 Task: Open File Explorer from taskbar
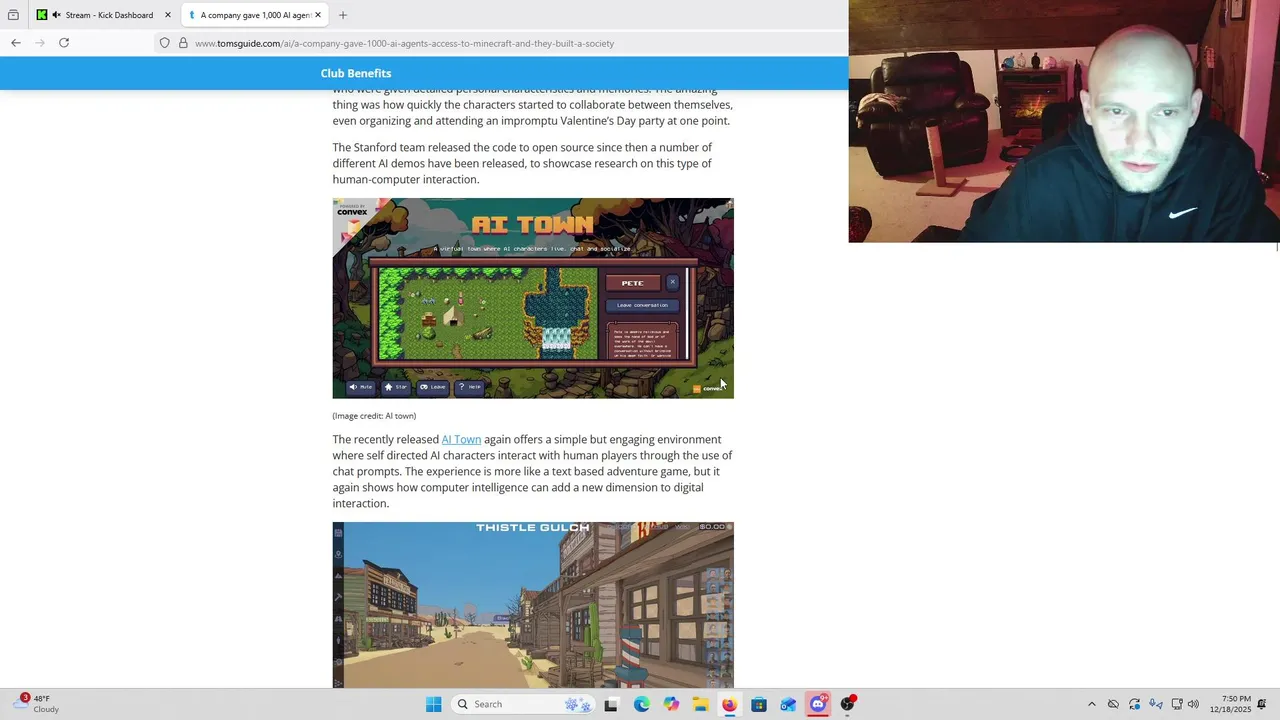(x=700, y=704)
